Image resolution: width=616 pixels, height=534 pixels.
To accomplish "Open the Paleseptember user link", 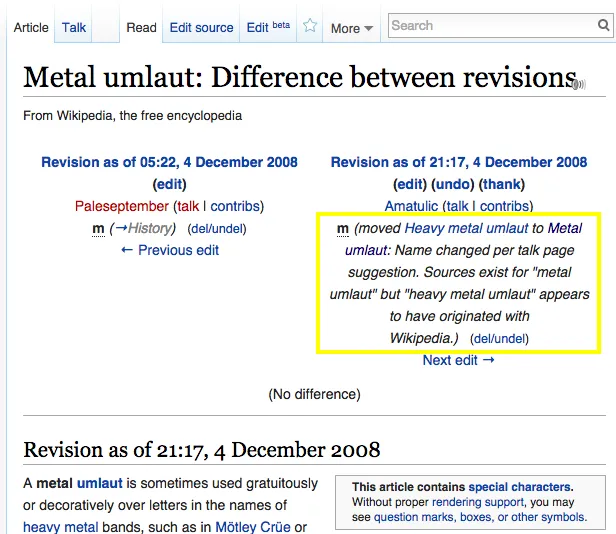I will 121,206.
